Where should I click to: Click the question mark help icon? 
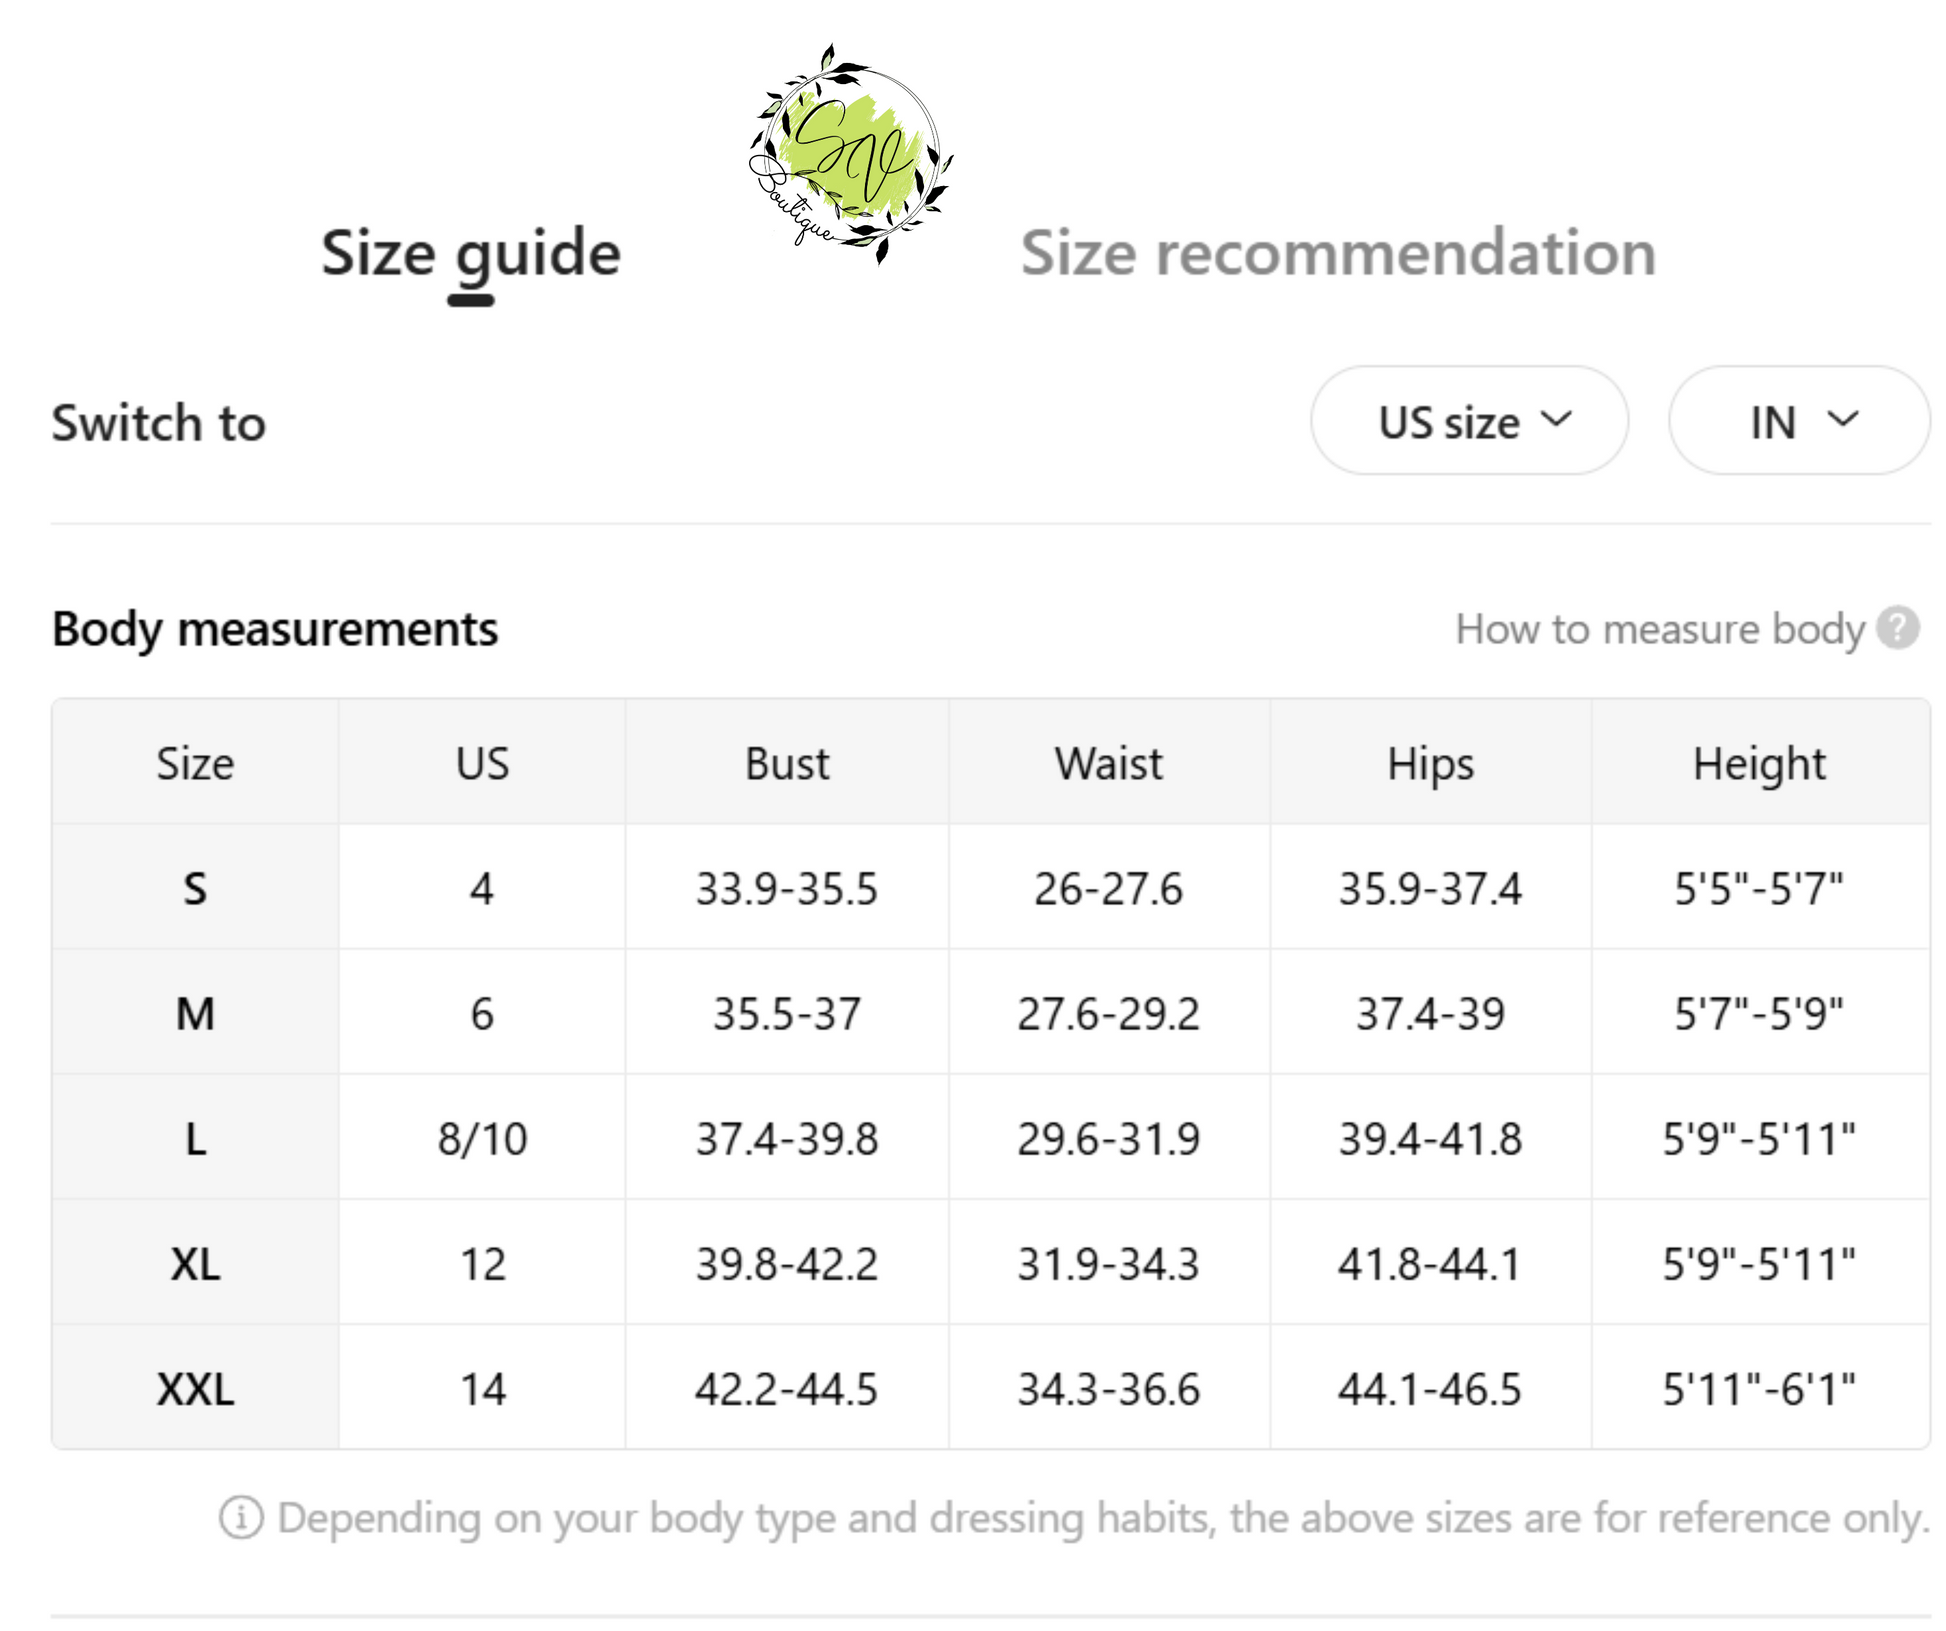1897,628
